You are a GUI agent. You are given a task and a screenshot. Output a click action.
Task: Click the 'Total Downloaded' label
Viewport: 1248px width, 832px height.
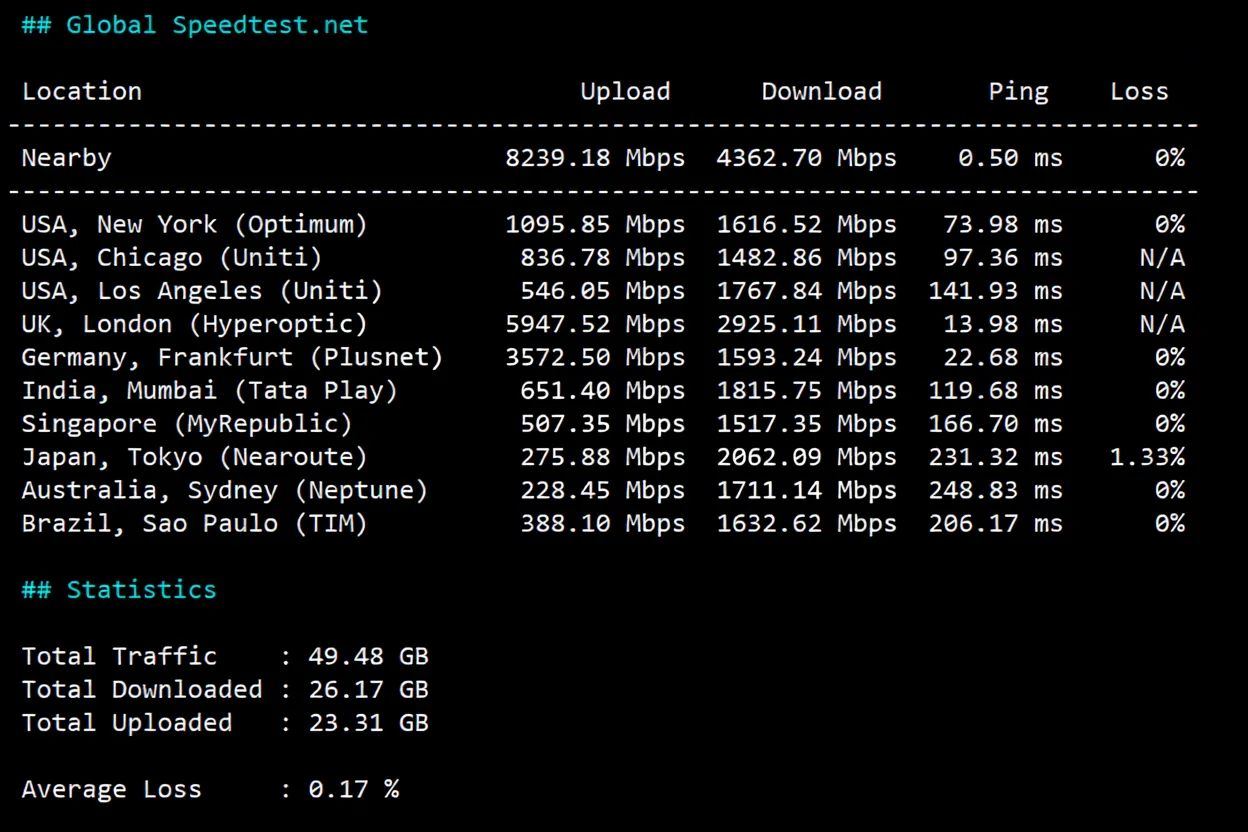141,690
